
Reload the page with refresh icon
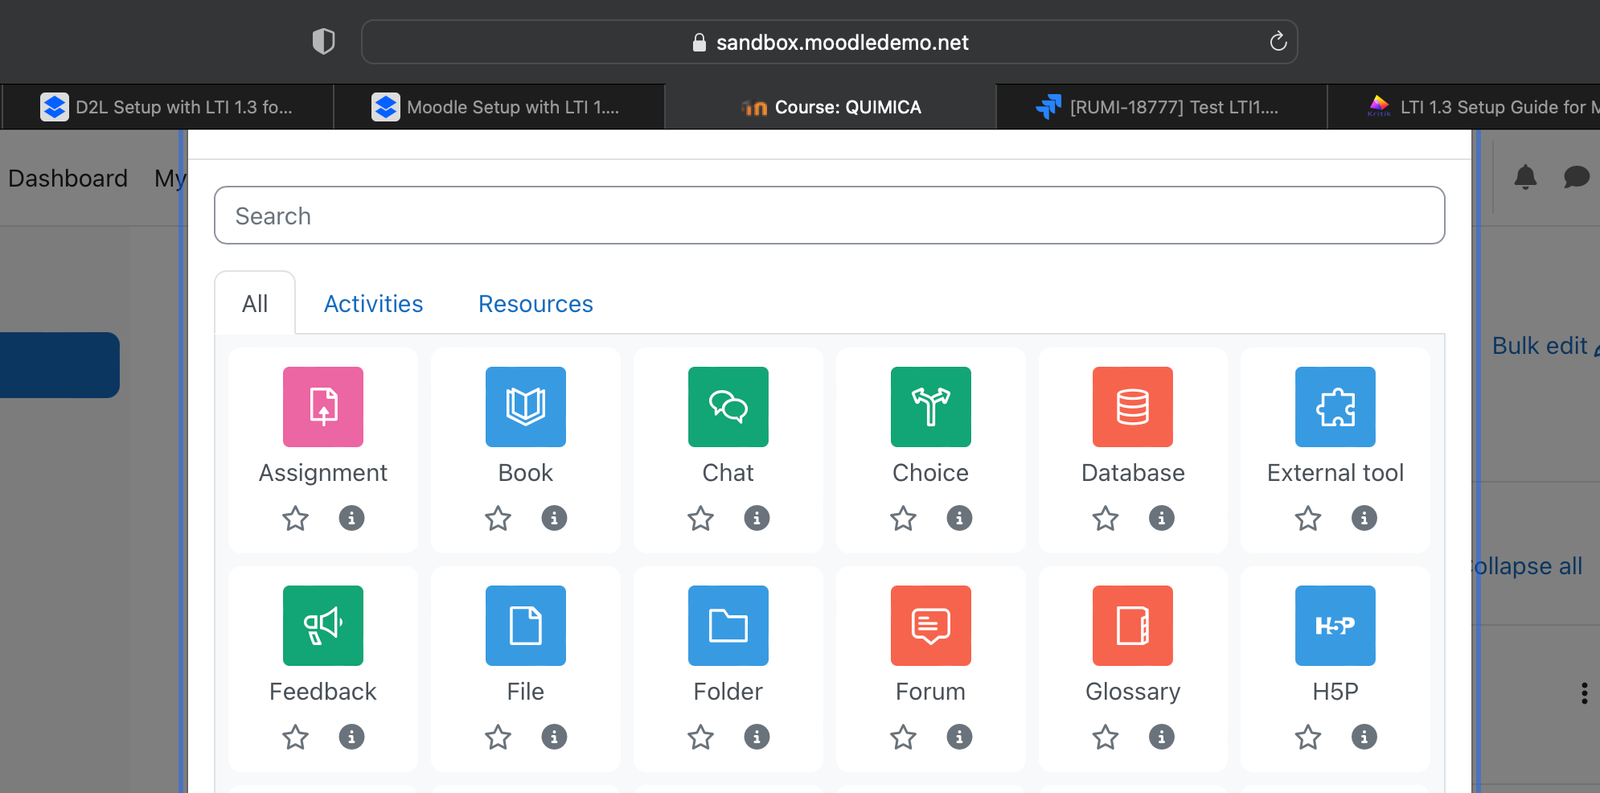tap(1277, 42)
